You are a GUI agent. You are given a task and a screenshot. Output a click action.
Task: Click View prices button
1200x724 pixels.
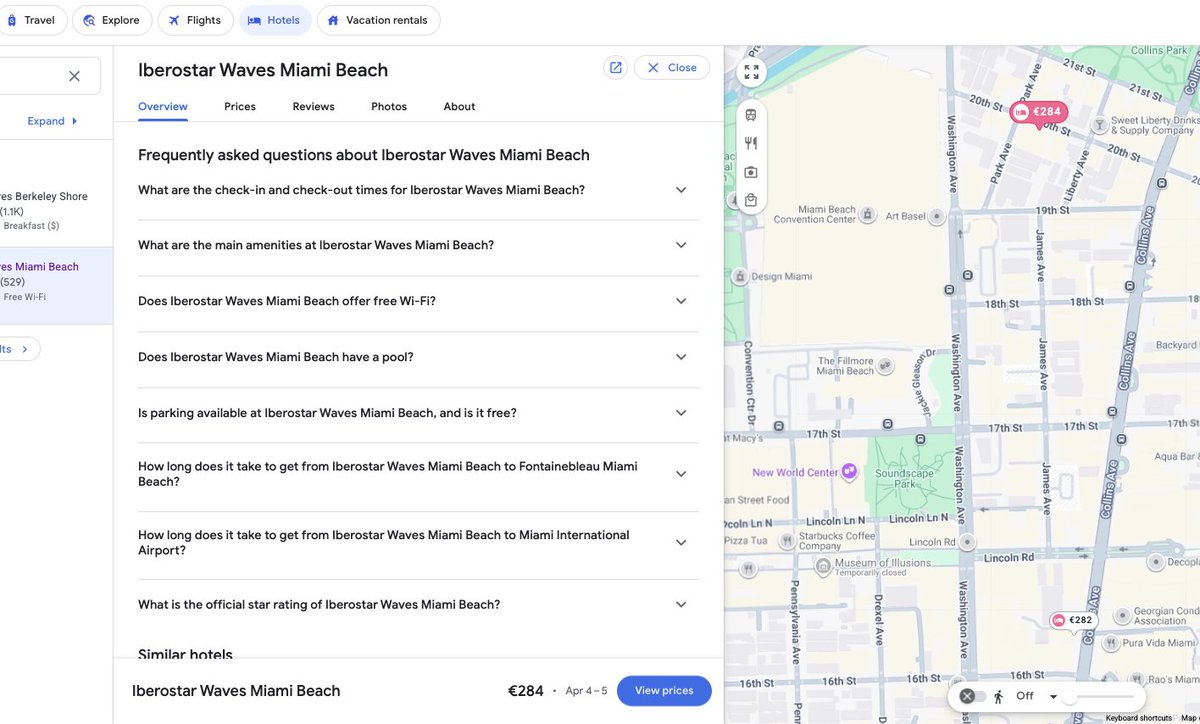[x=664, y=691]
